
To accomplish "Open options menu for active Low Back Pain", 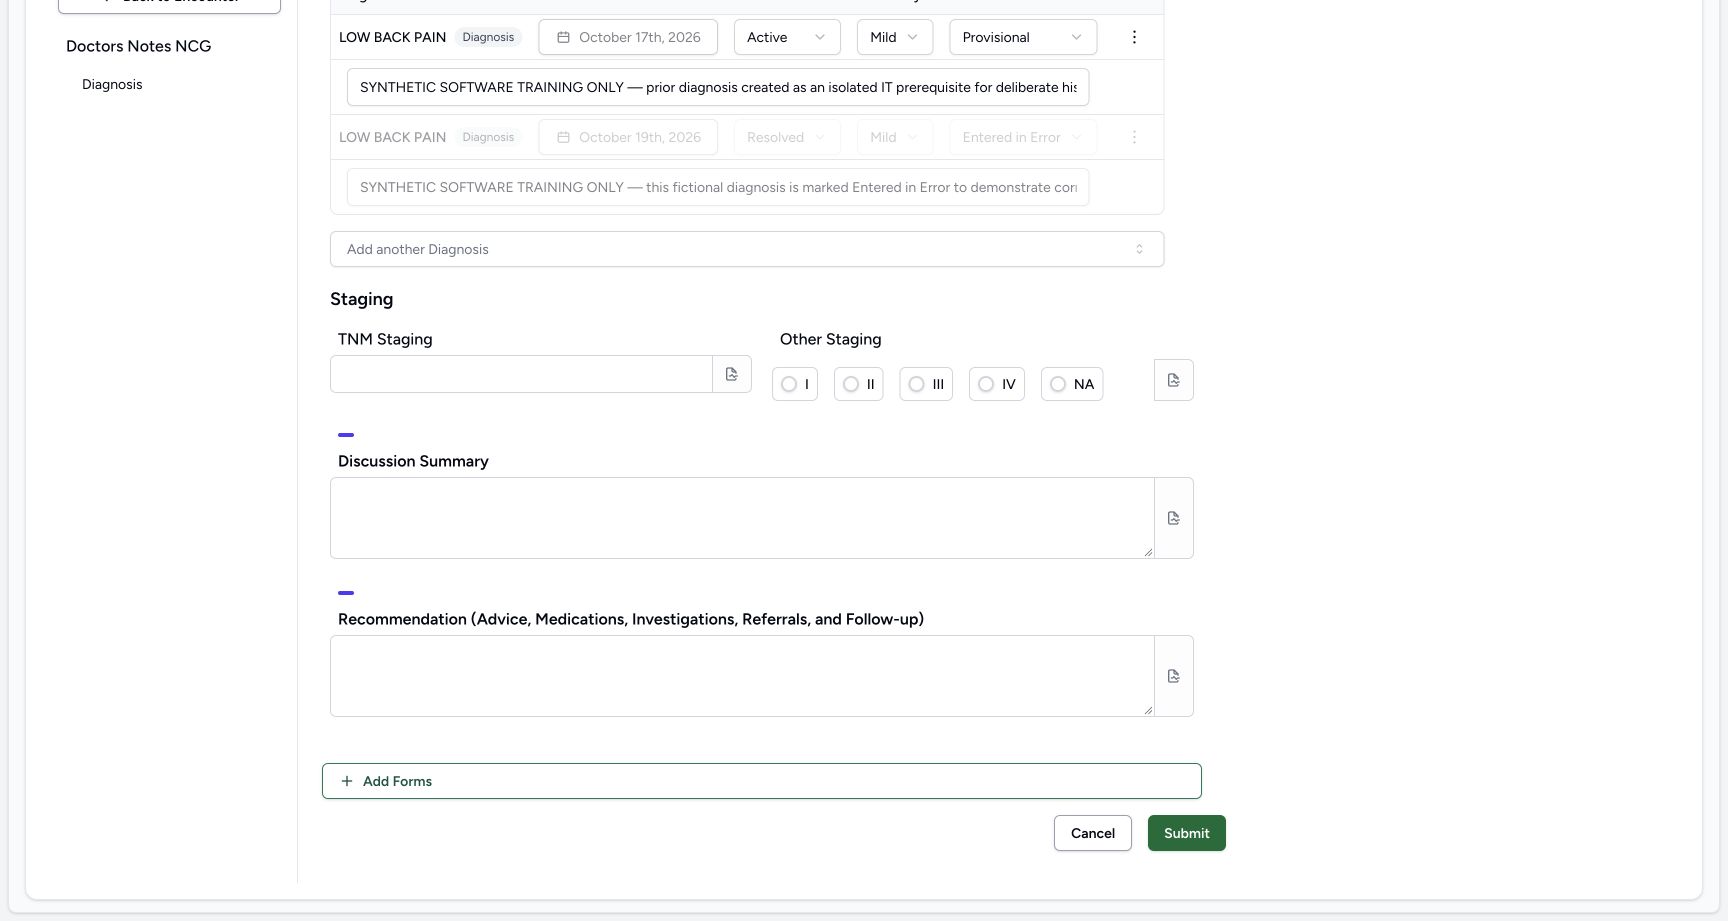I will click(1134, 37).
